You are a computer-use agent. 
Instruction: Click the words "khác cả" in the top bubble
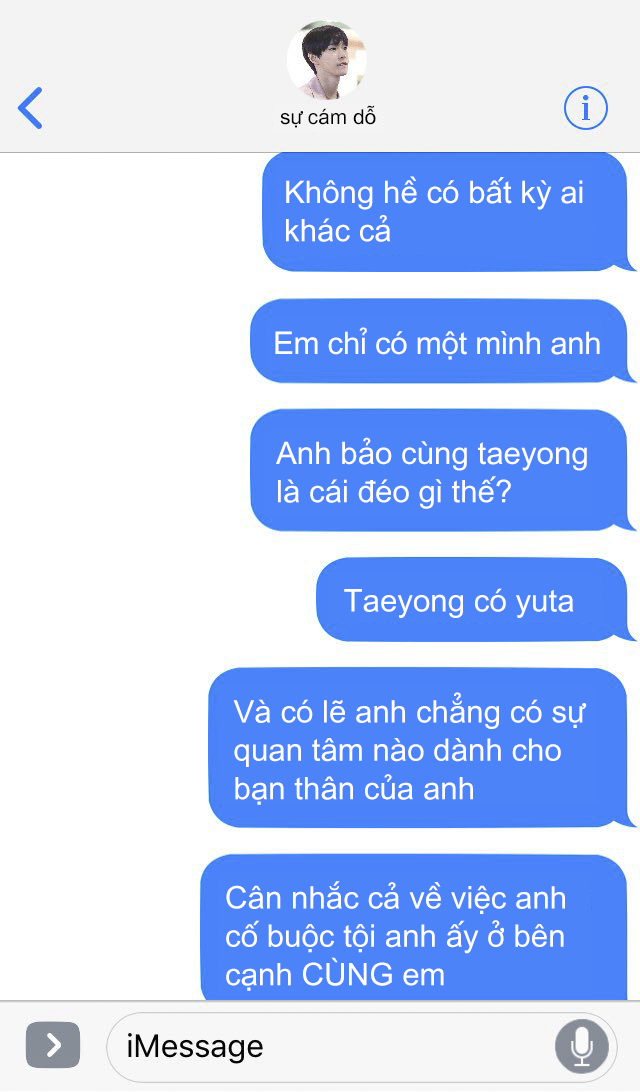pos(338,231)
